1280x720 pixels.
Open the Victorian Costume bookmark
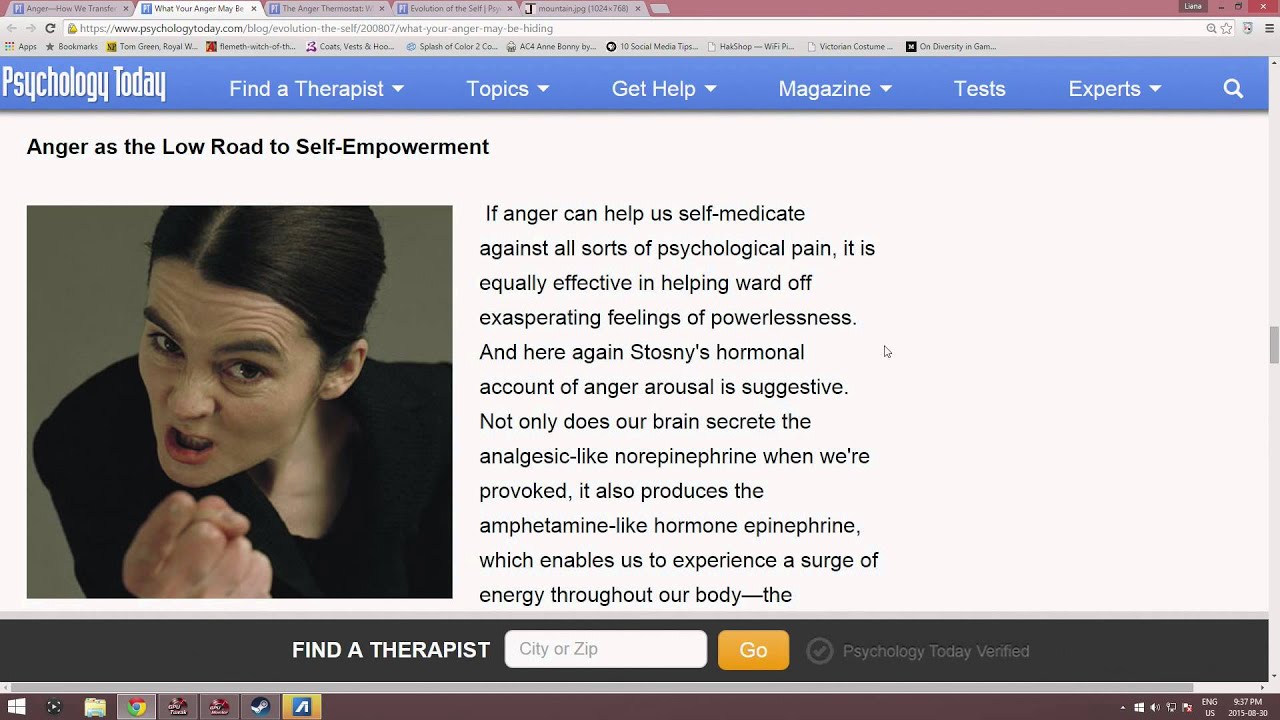[850, 46]
